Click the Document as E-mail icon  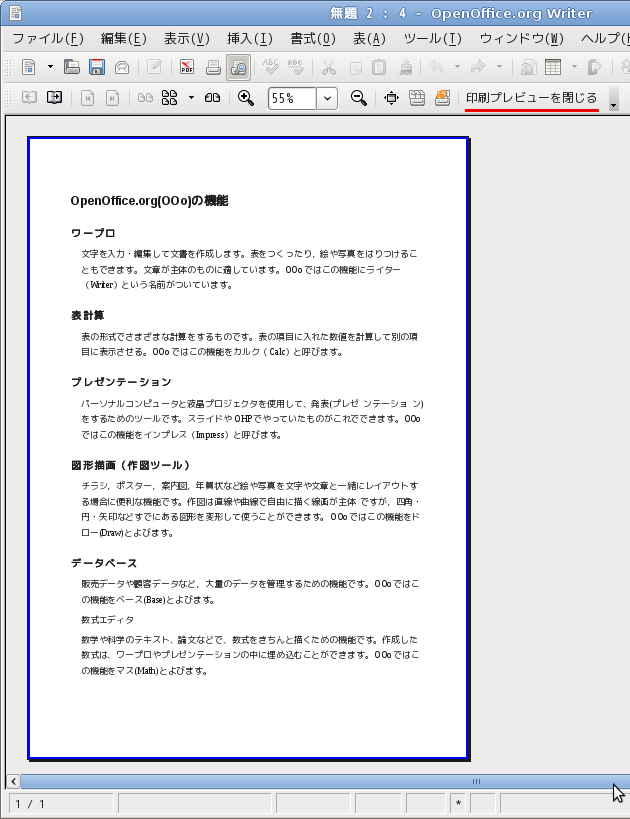(122, 67)
